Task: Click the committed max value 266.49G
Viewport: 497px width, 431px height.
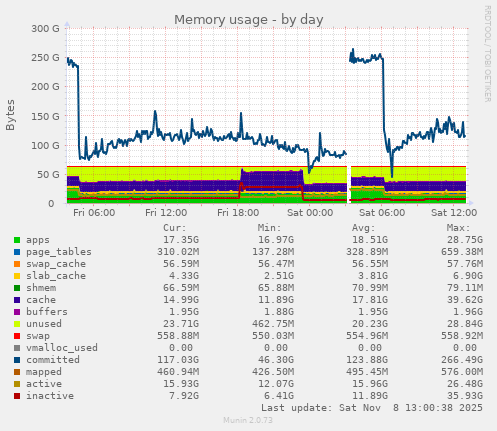Action: point(462,360)
